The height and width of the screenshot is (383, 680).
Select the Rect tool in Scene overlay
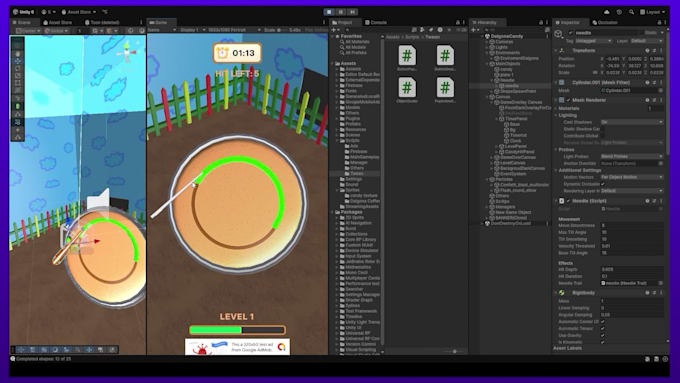coord(17,83)
